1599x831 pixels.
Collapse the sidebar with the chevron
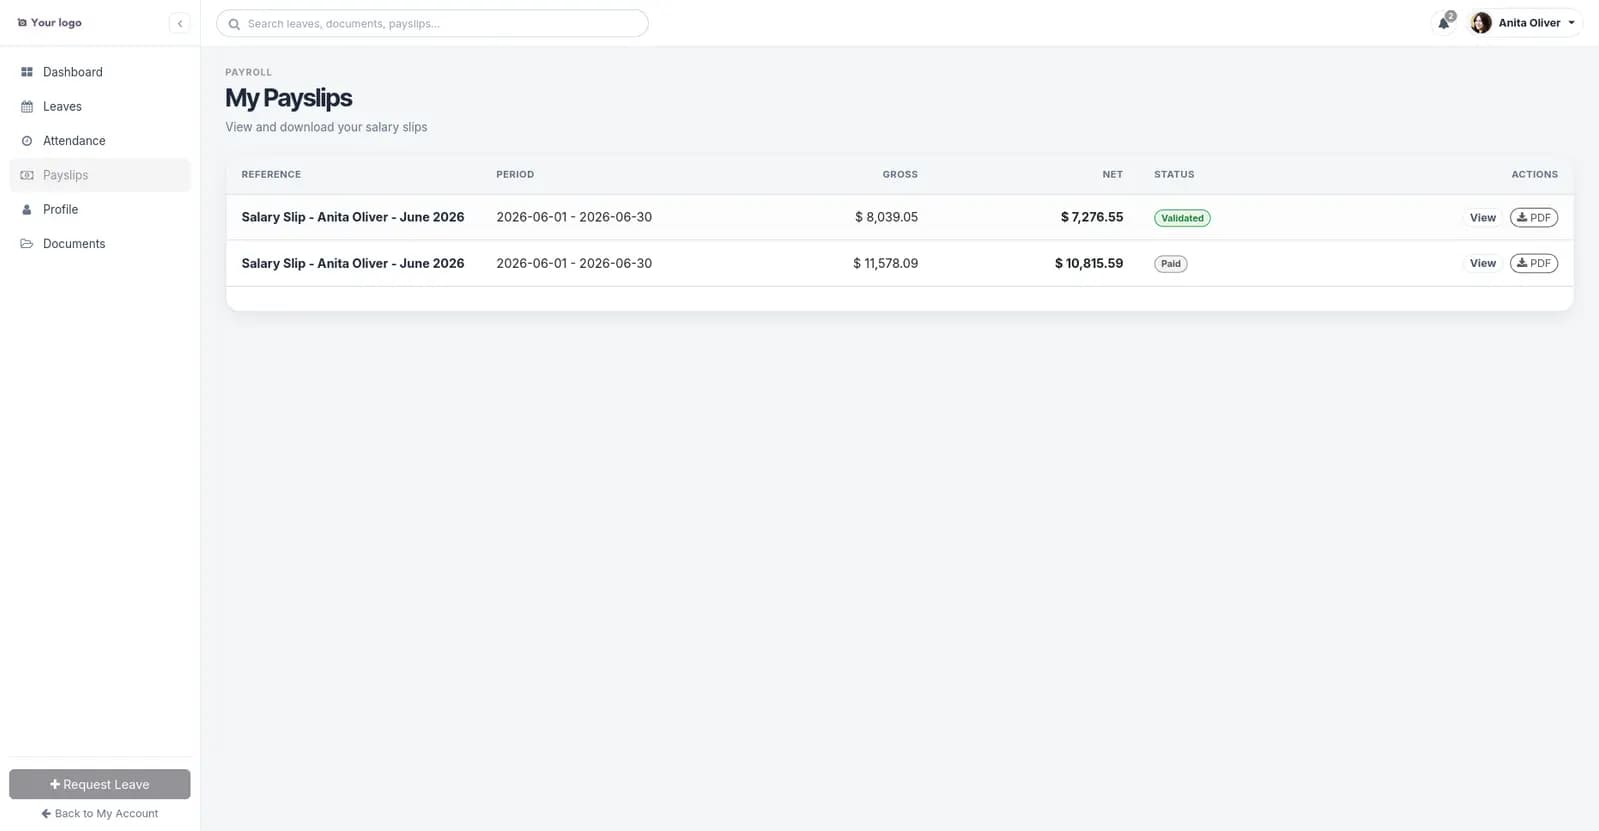[x=180, y=23]
